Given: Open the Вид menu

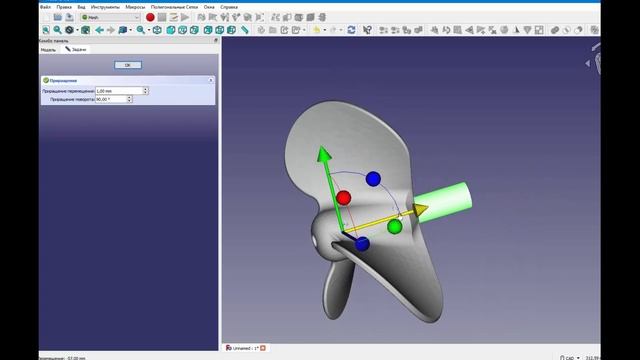Looking at the screenshot, I should (81, 7).
